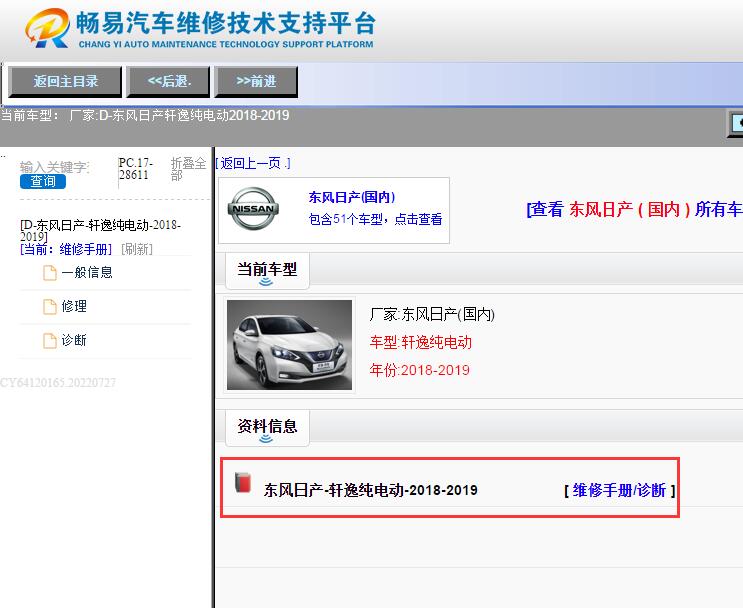Click PC.17-28611 code text

[x=136, y=169]
